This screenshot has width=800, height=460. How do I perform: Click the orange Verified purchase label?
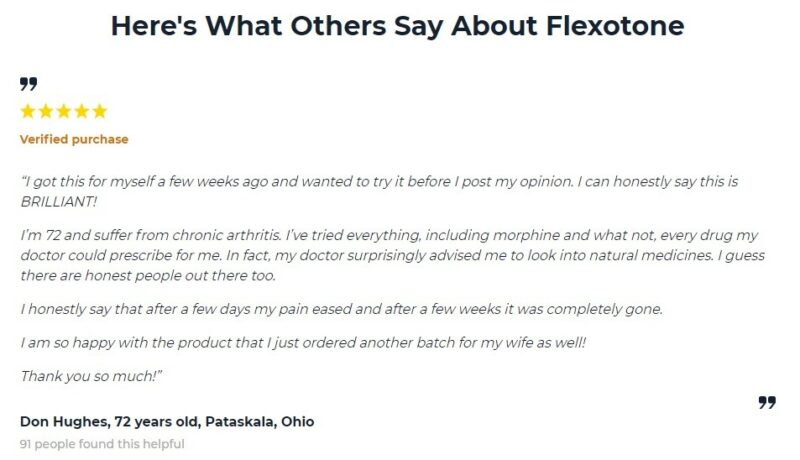(x=74, y=139)
